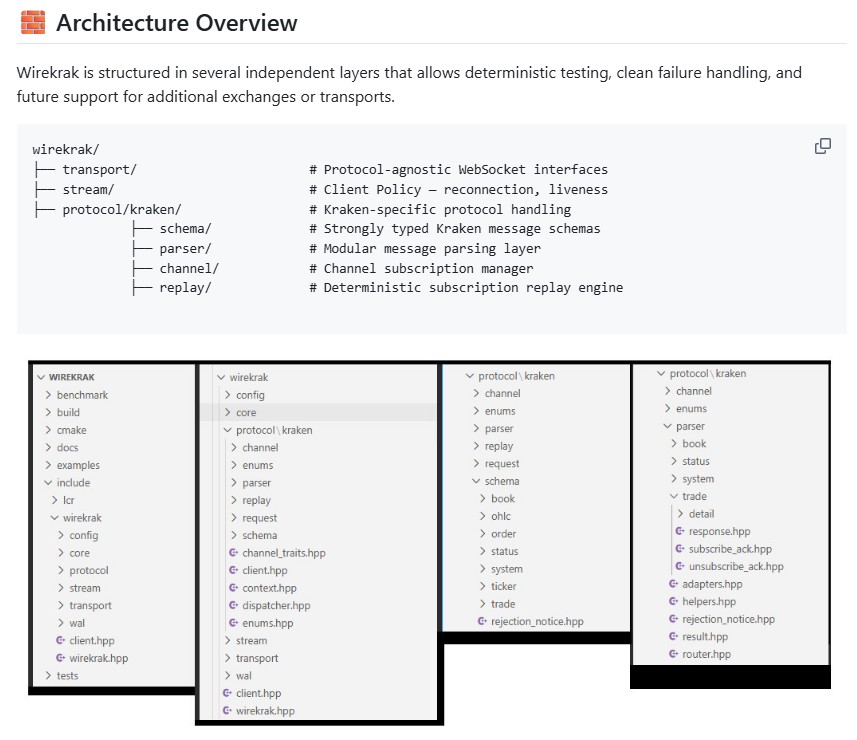857x740 pixels.
Task: Expand the ticker folder chevron
Action: (483, 586)
